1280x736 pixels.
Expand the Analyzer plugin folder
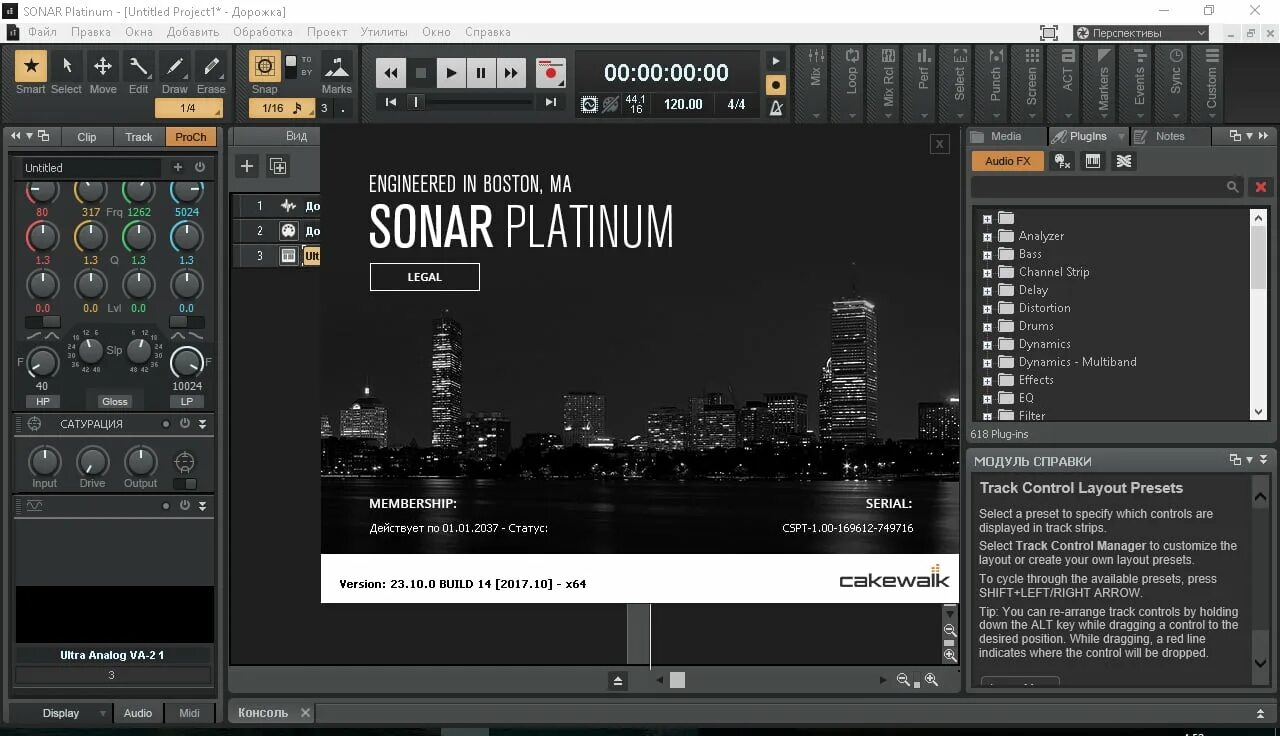pos(987,236)
